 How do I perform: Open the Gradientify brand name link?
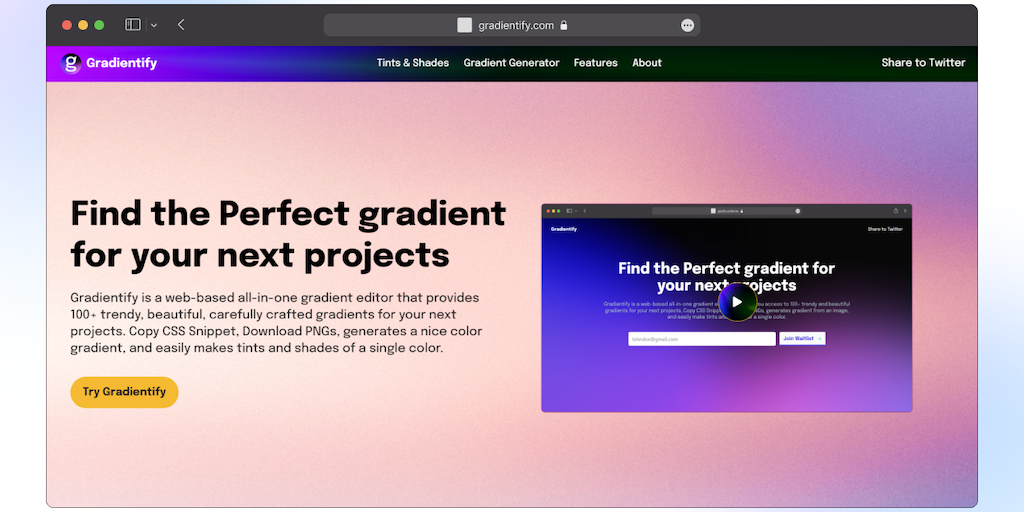(x=121, y=63)
